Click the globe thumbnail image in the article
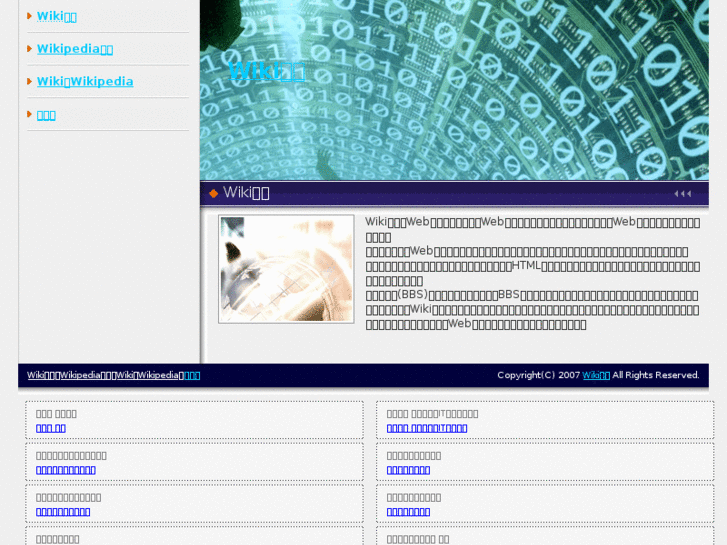This screenshot has width=727, height=545. pyautogui.click(x=286, y=269)
